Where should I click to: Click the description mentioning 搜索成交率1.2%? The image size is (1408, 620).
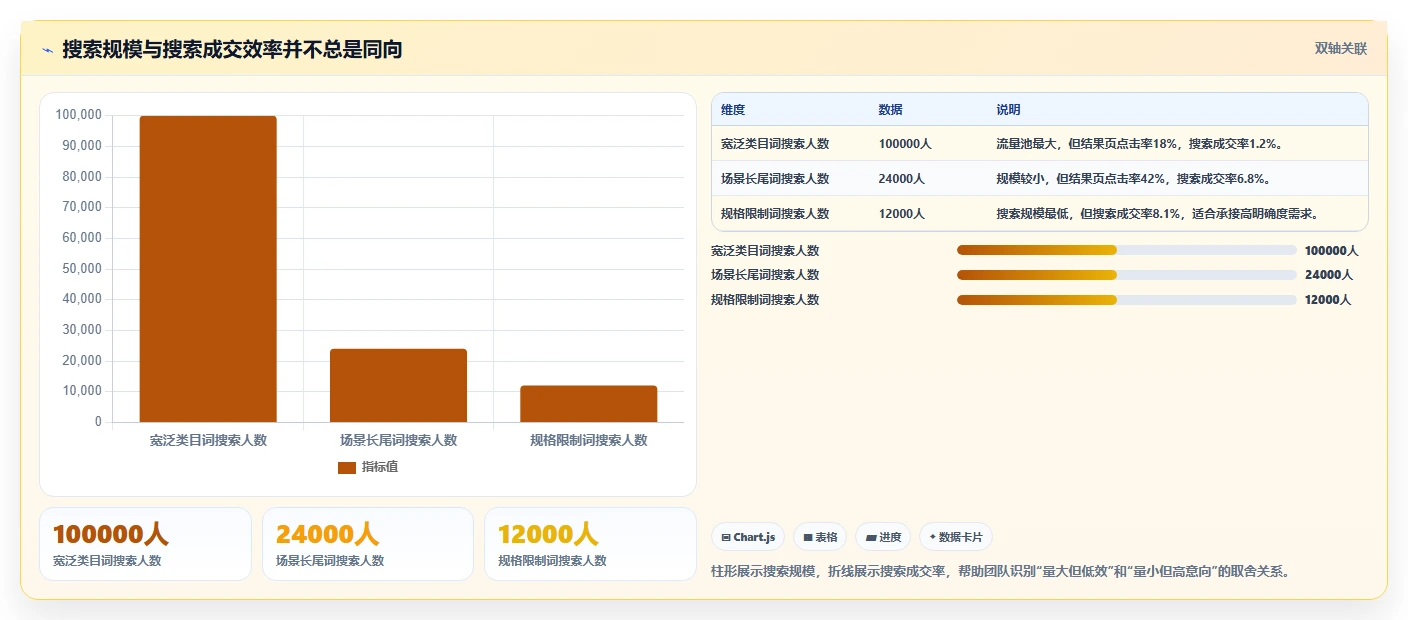coord(1139,144)
